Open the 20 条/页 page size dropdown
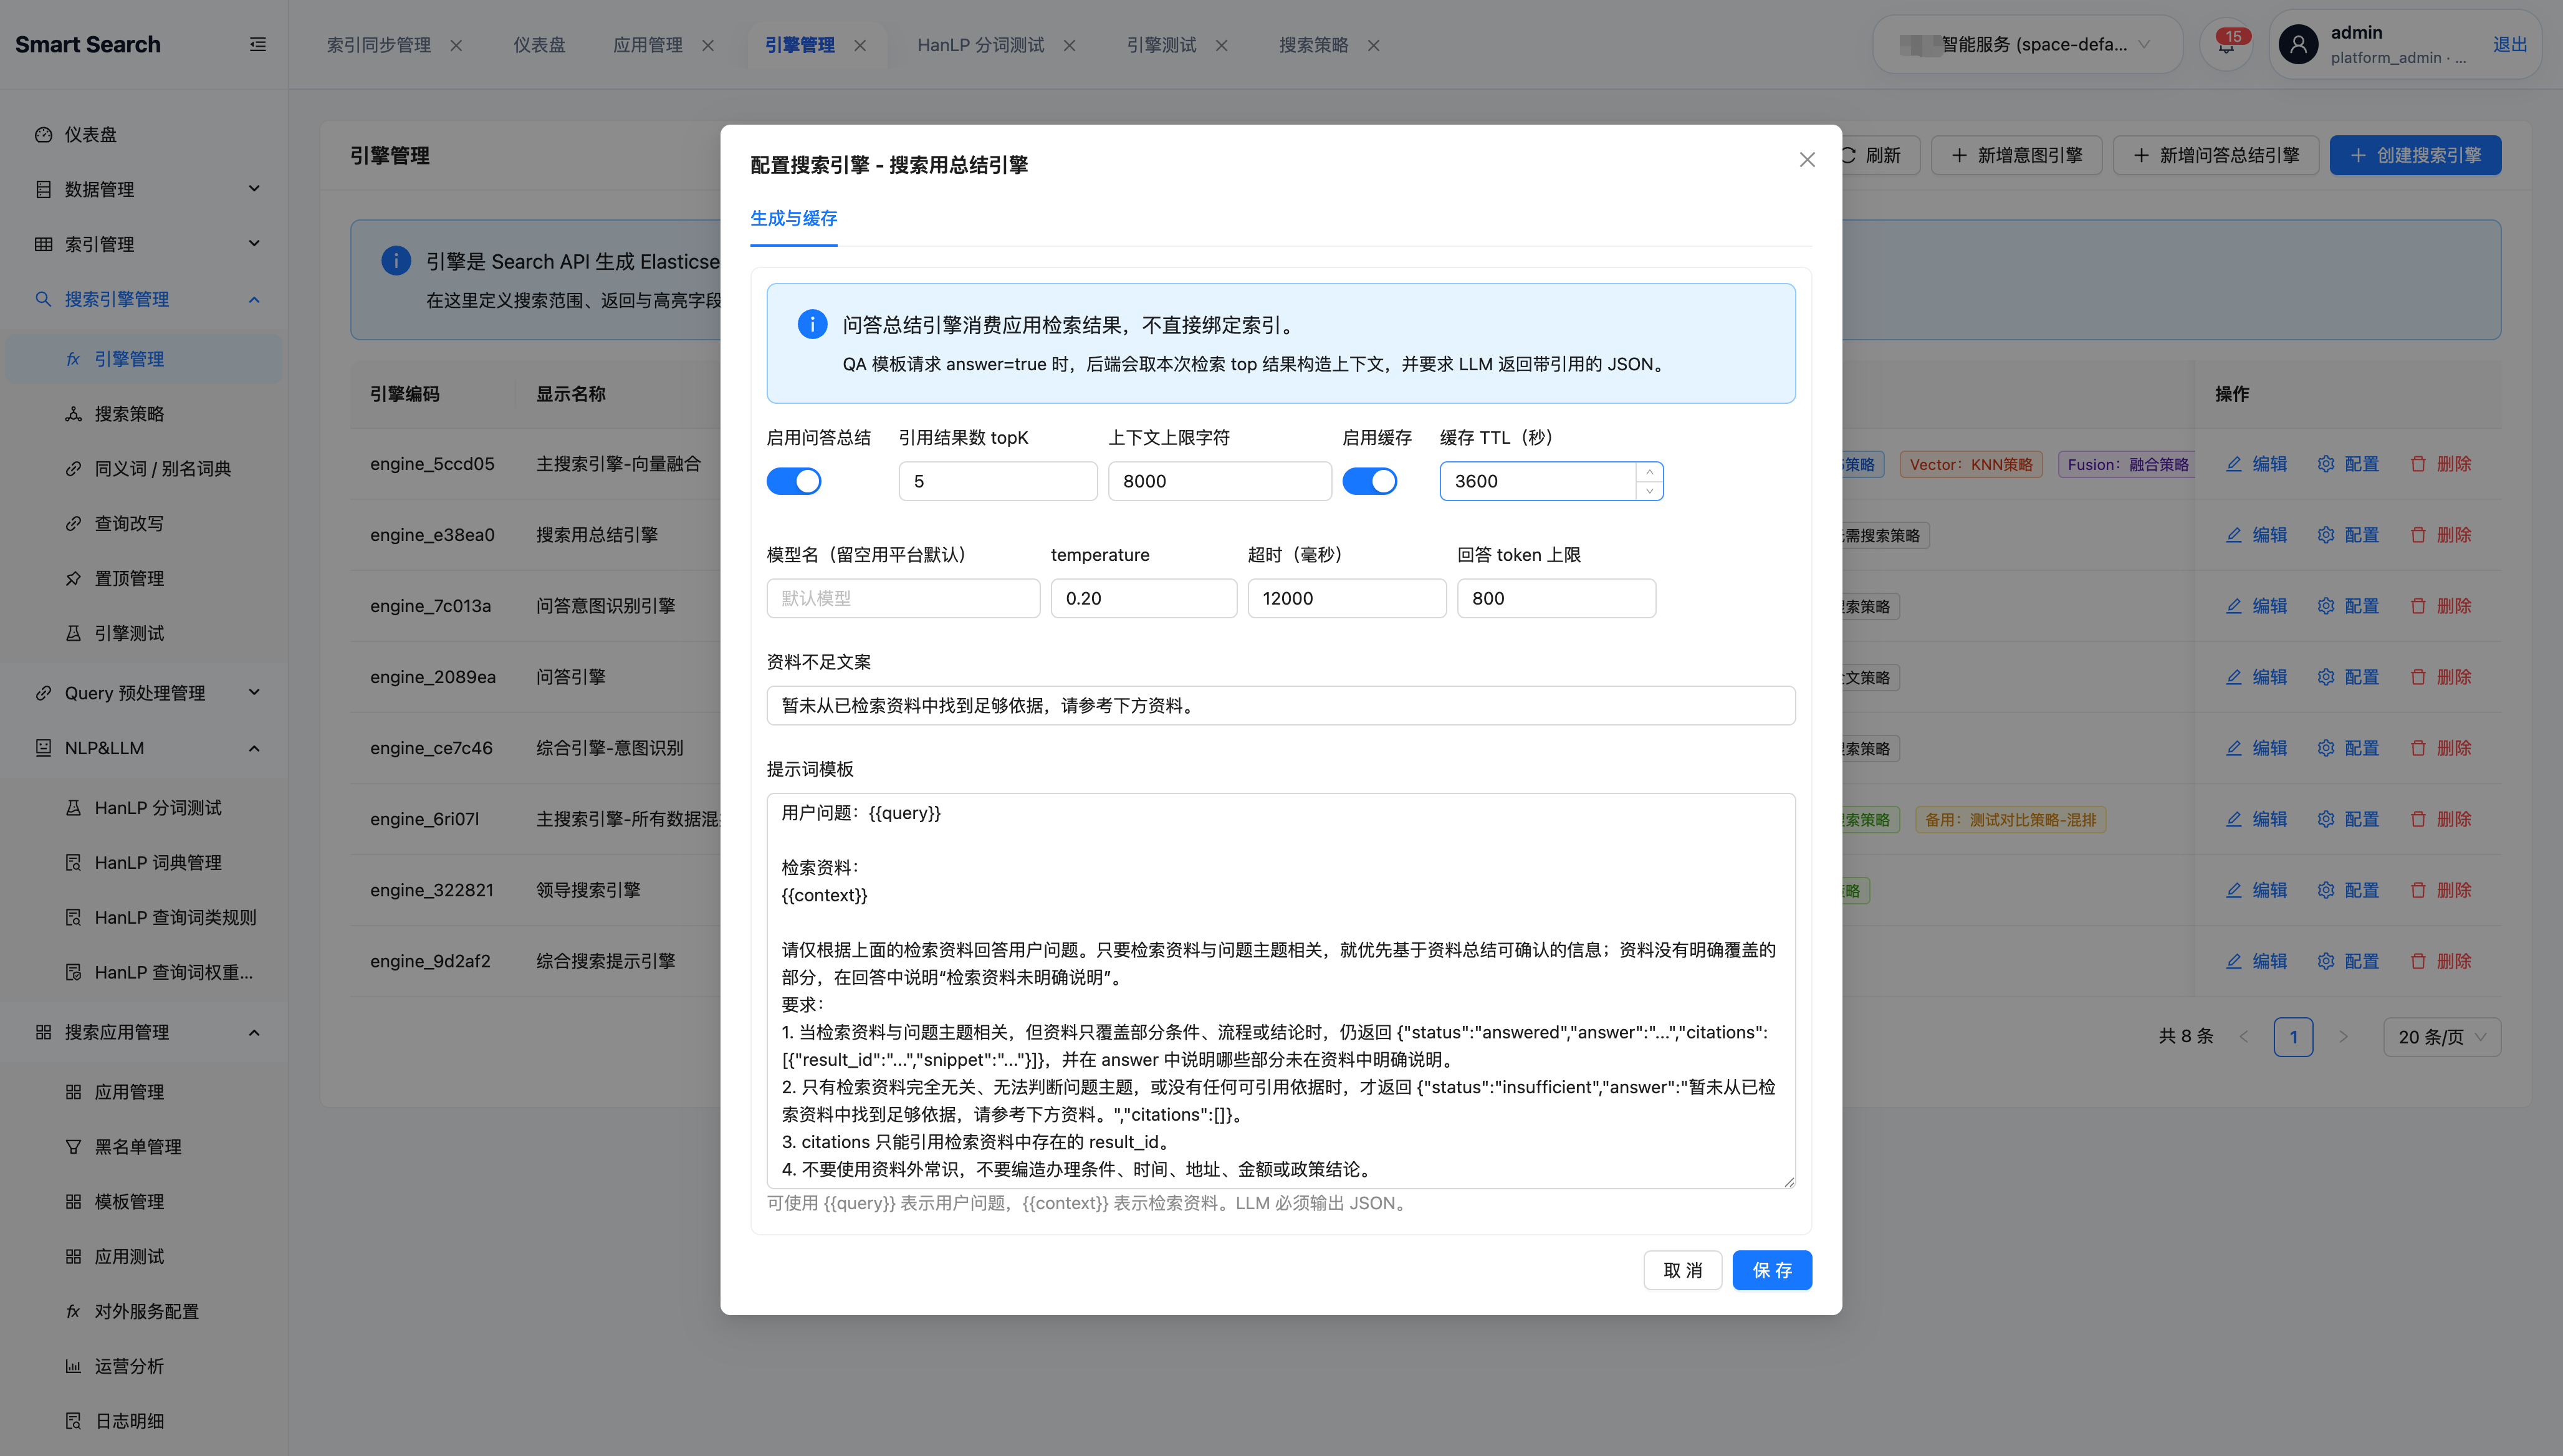The width and height of the screenshot is (2563, 1456). tap(2442, 1037)
